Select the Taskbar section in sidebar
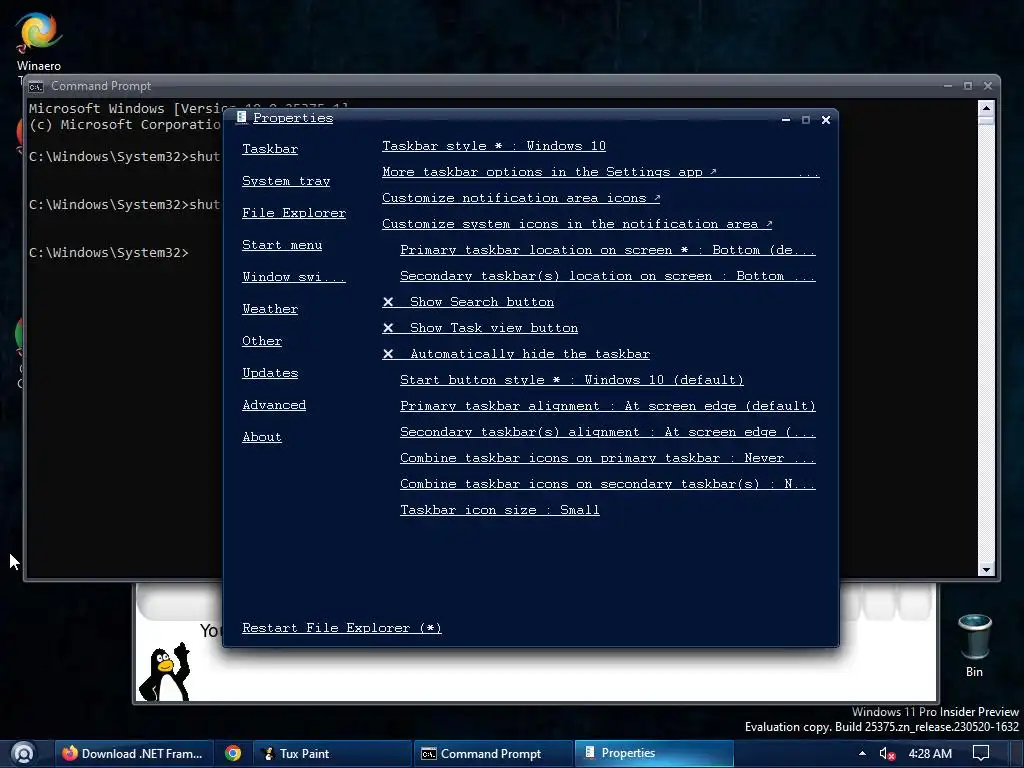This screenshot has height=768, width=1024. 270,149
